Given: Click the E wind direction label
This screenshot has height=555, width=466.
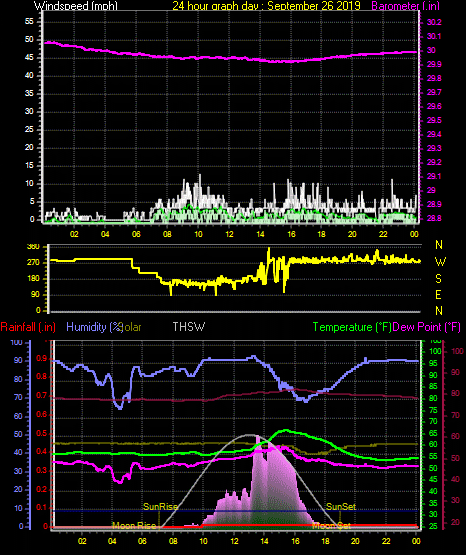Looking at the screenshot, I should point(438,294).
